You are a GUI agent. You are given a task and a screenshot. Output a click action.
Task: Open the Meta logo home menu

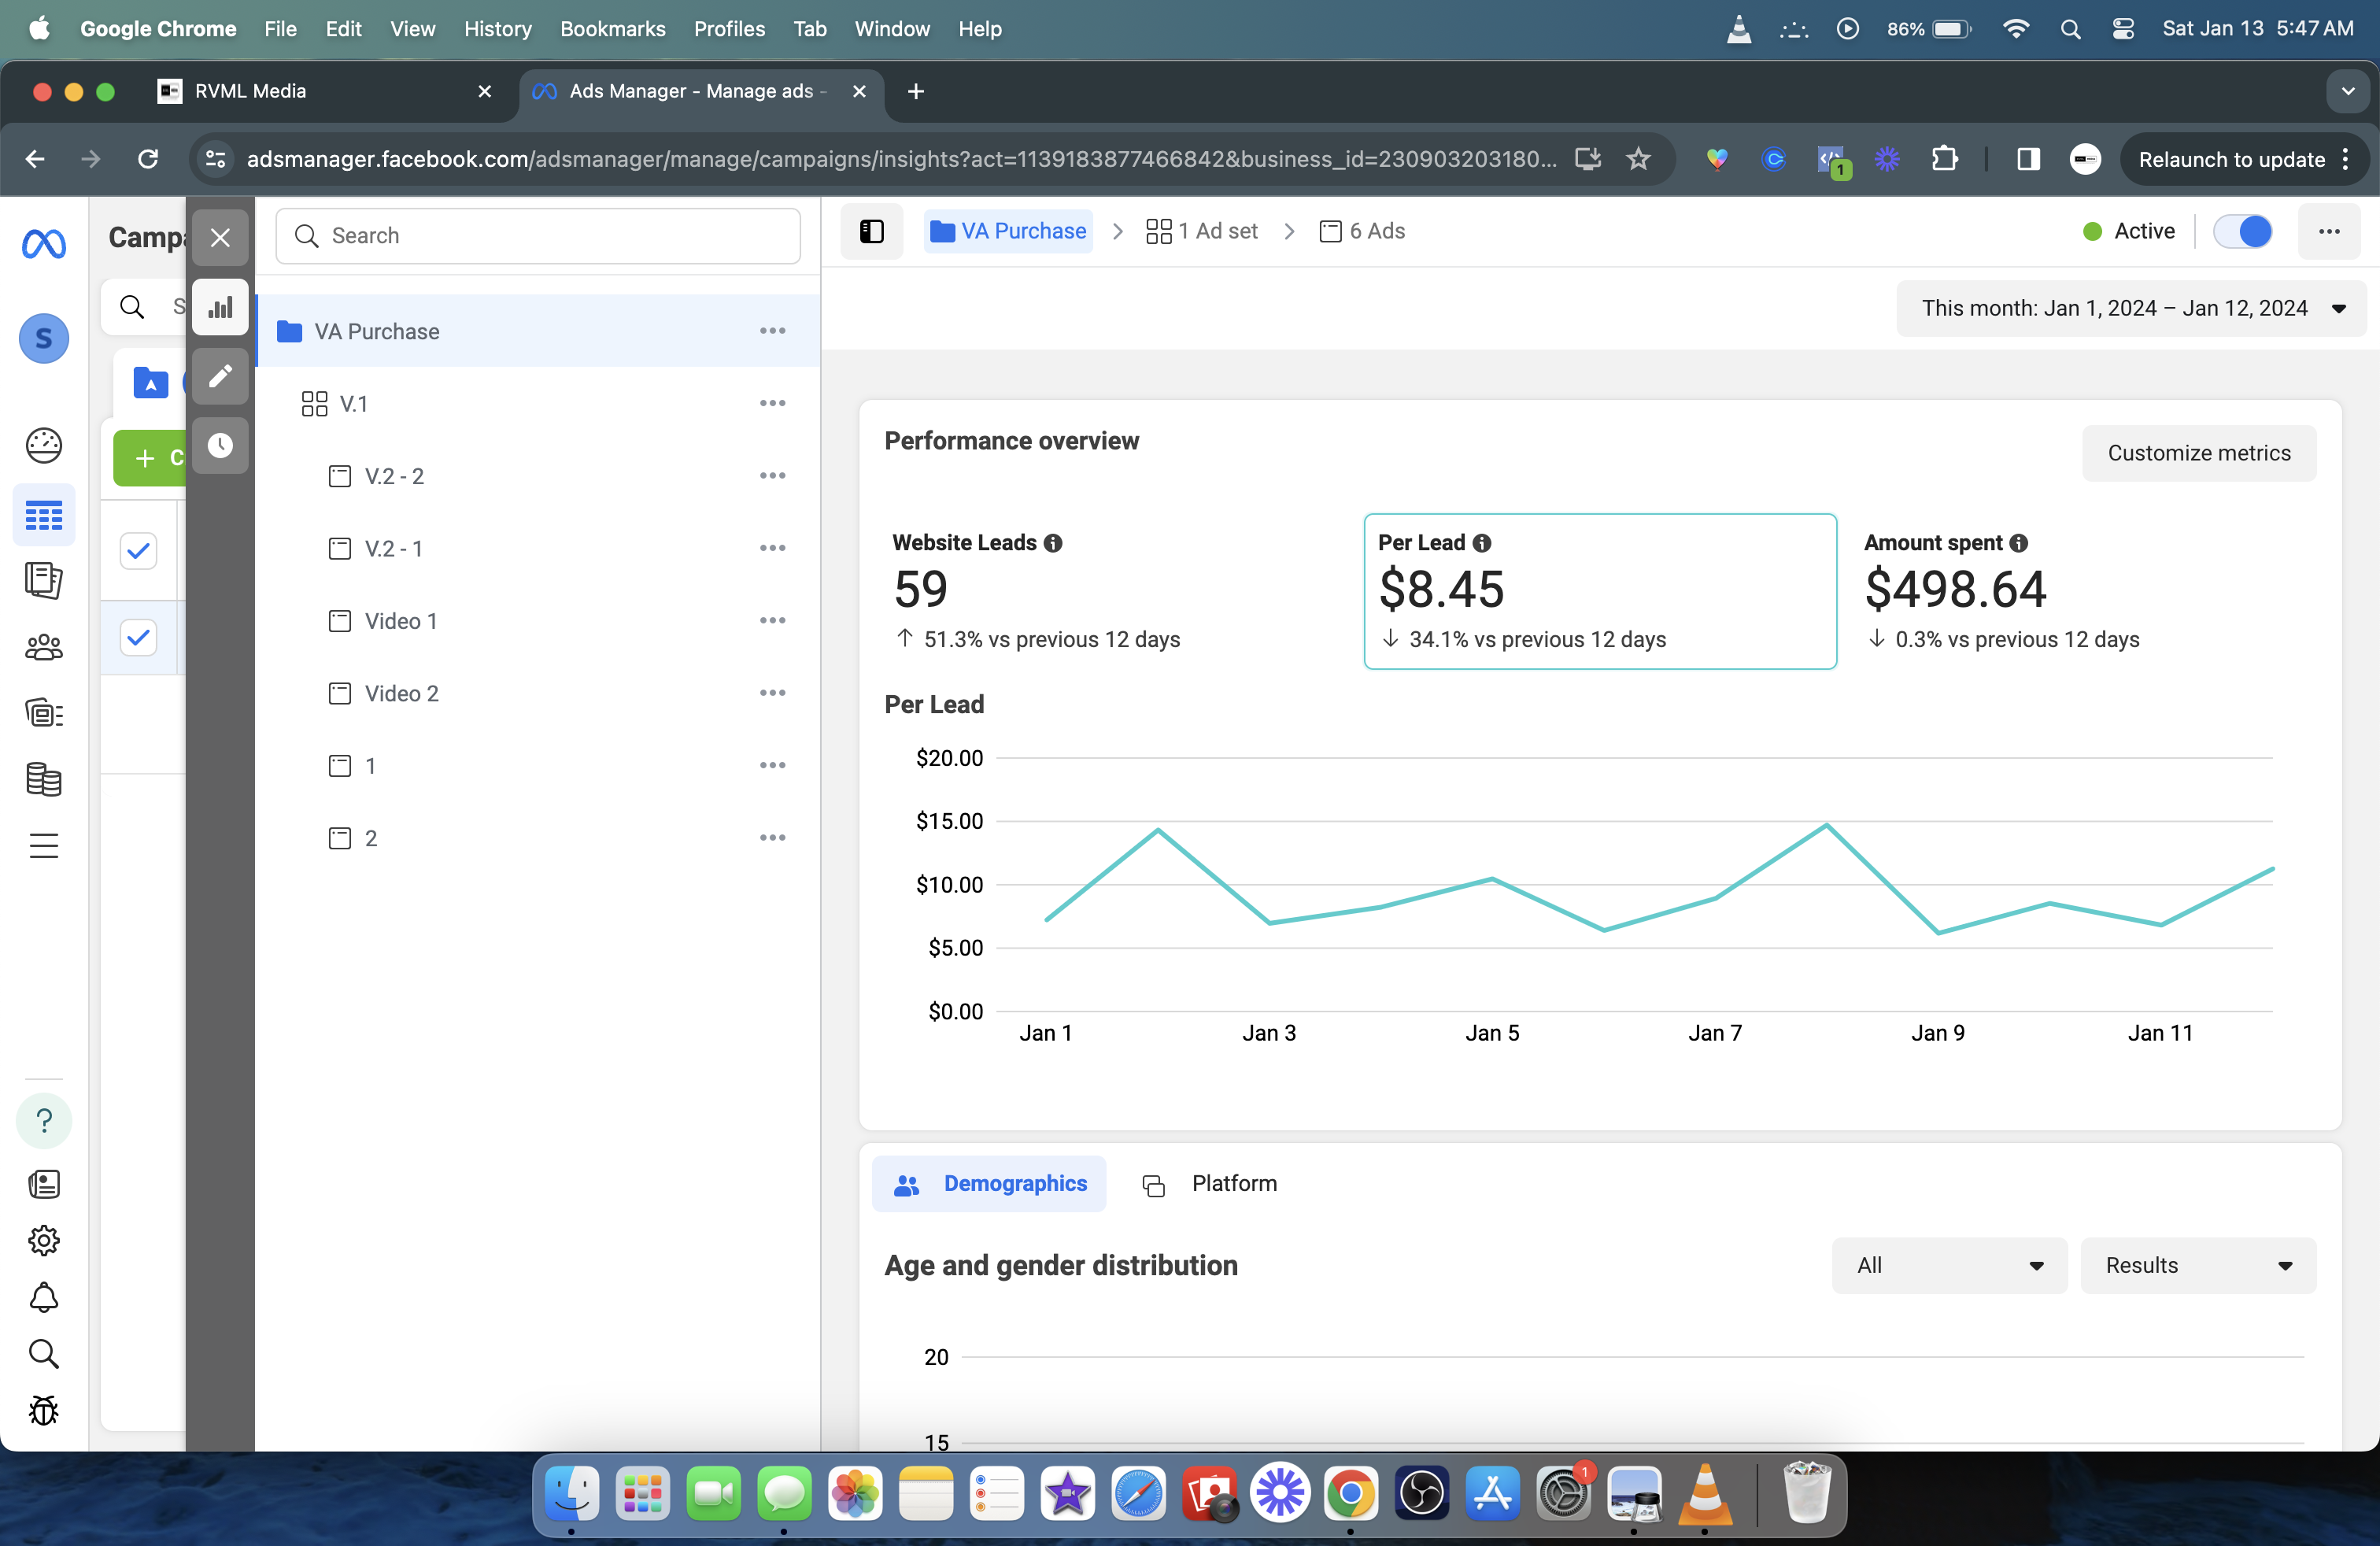click(44, 244)
